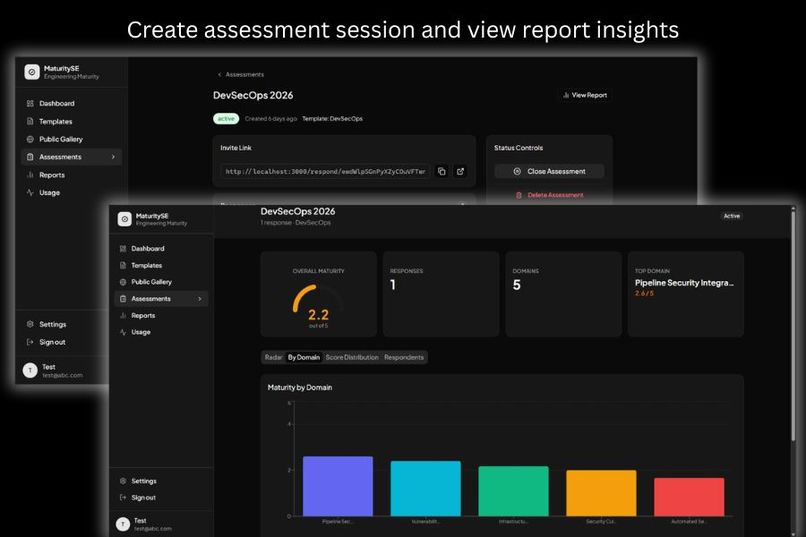806x537 pixels.
Task: Click Top Domain Pipeline Security card
Action: (x=686, y=294)
